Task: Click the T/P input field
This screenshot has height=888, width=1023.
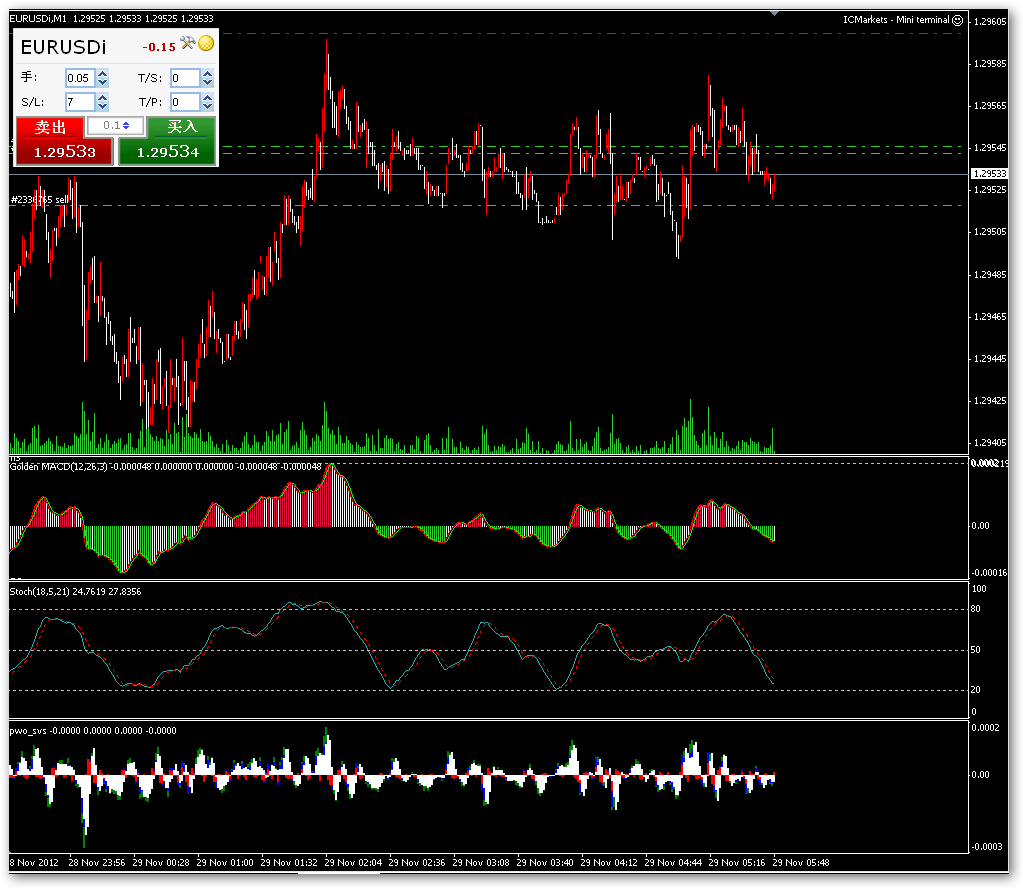Action: coord(185,102)
